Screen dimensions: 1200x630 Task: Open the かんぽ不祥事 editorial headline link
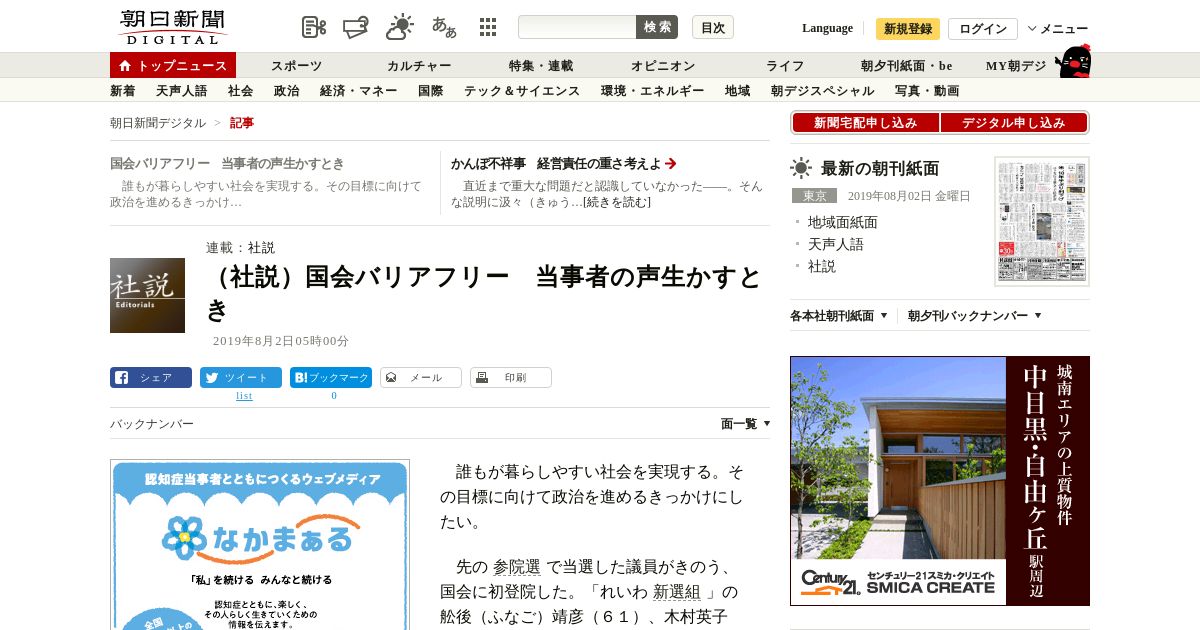563,163
